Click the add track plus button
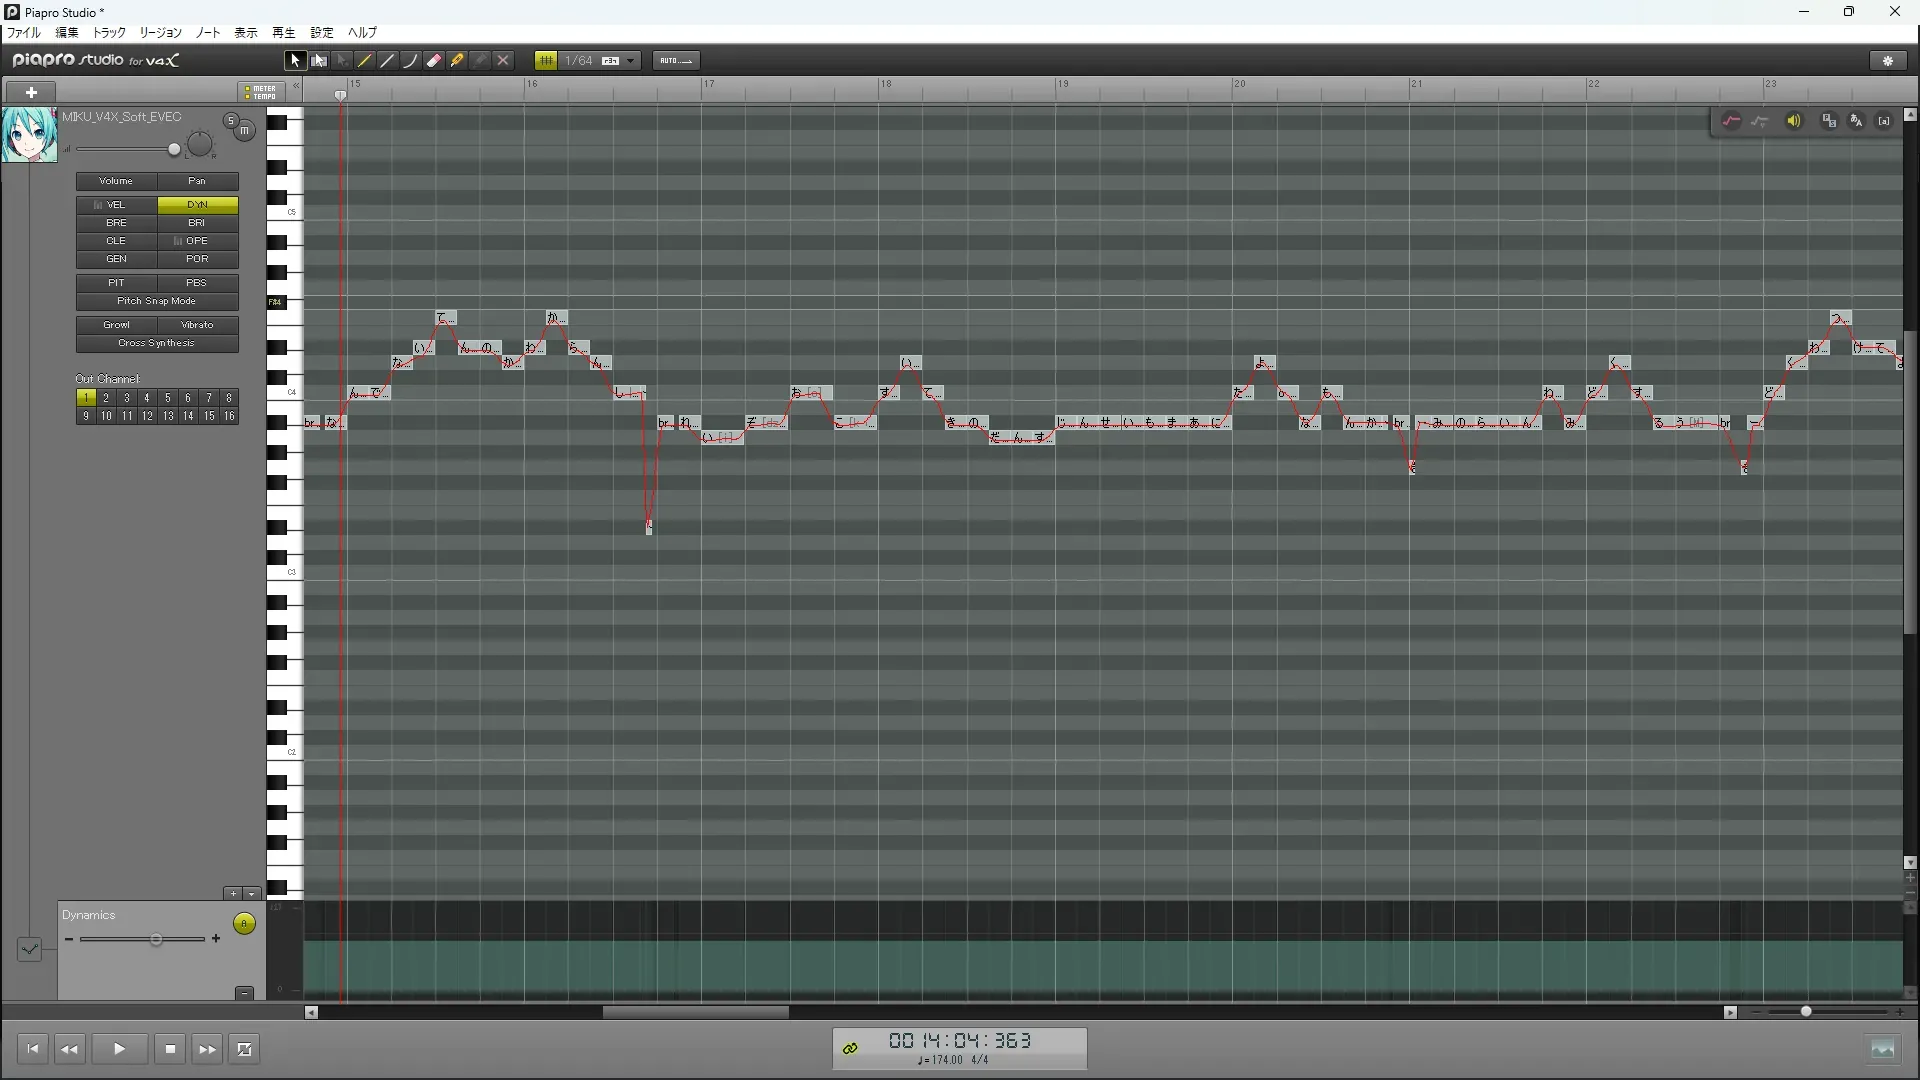Image resolution: width=1920 pixels, height=1080 pixels. pyautogui.click(x=31, y=92)
